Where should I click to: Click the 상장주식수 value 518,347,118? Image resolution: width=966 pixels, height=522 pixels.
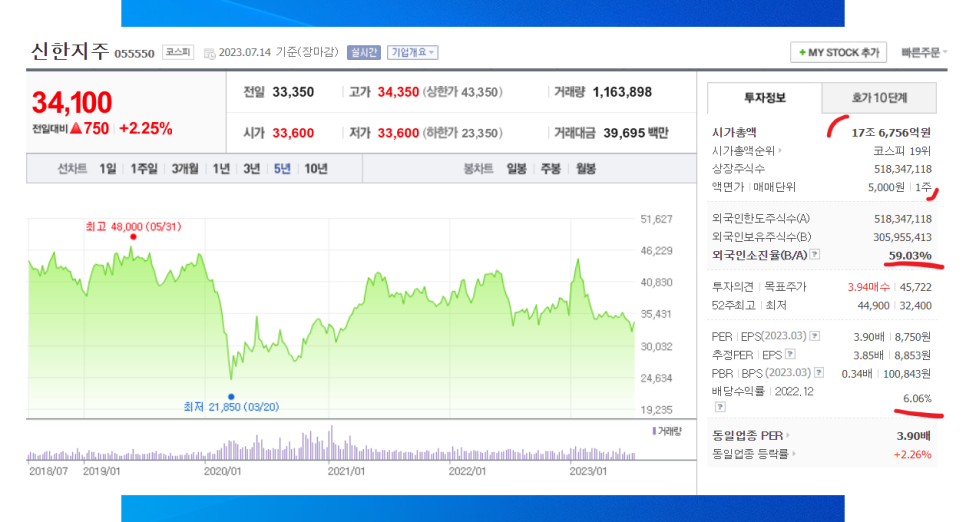tap(903, 169)
